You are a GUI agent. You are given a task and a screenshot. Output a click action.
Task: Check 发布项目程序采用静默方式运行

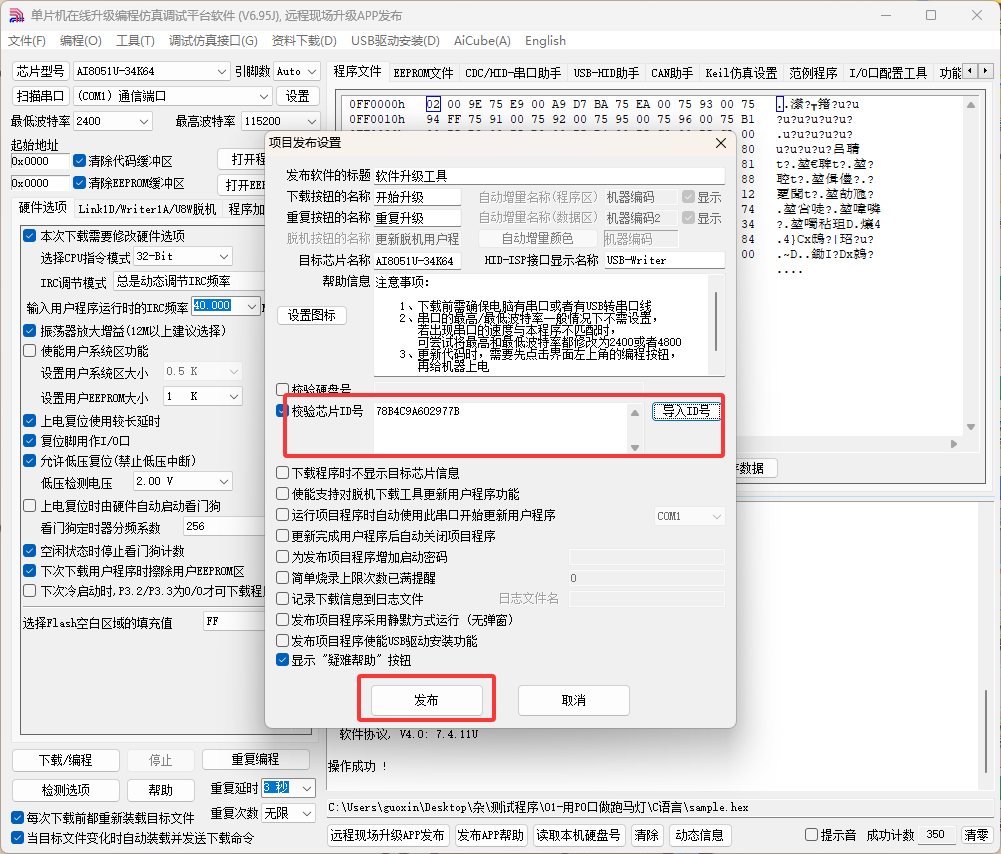tap(282, 620)
